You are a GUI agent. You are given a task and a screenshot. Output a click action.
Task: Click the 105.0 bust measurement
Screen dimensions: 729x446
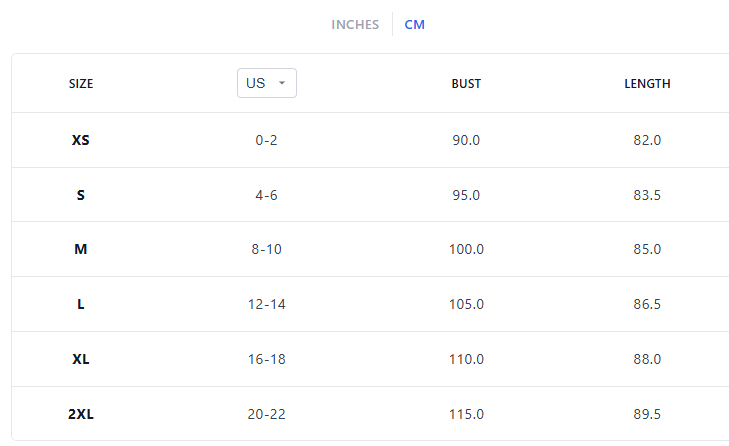point(466,304)
